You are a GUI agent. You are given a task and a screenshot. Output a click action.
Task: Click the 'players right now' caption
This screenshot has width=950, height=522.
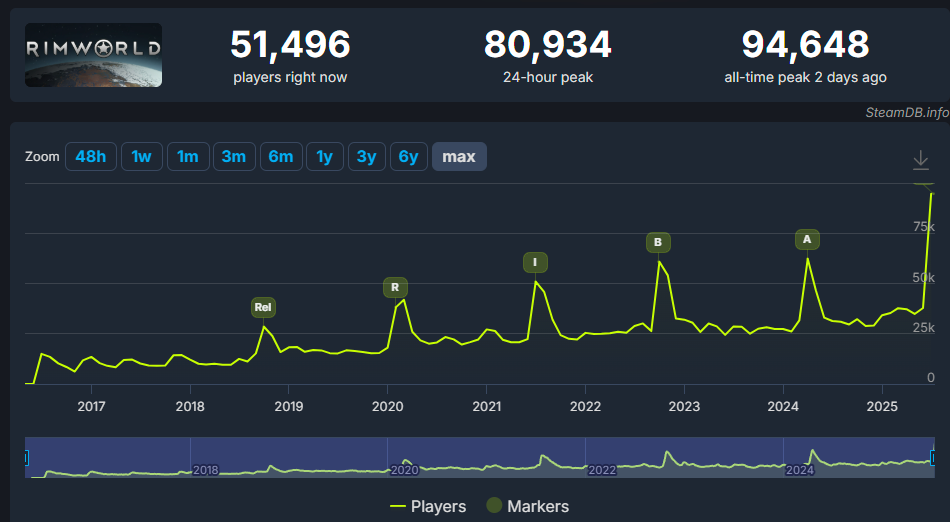pos(290,78)
